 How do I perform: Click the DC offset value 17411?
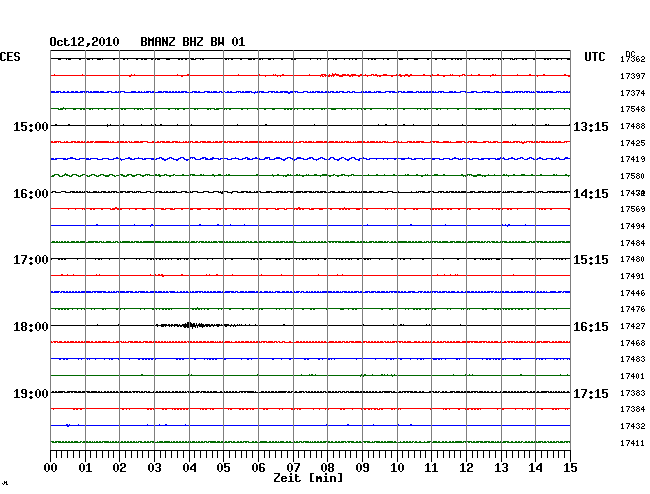[633, 443]
